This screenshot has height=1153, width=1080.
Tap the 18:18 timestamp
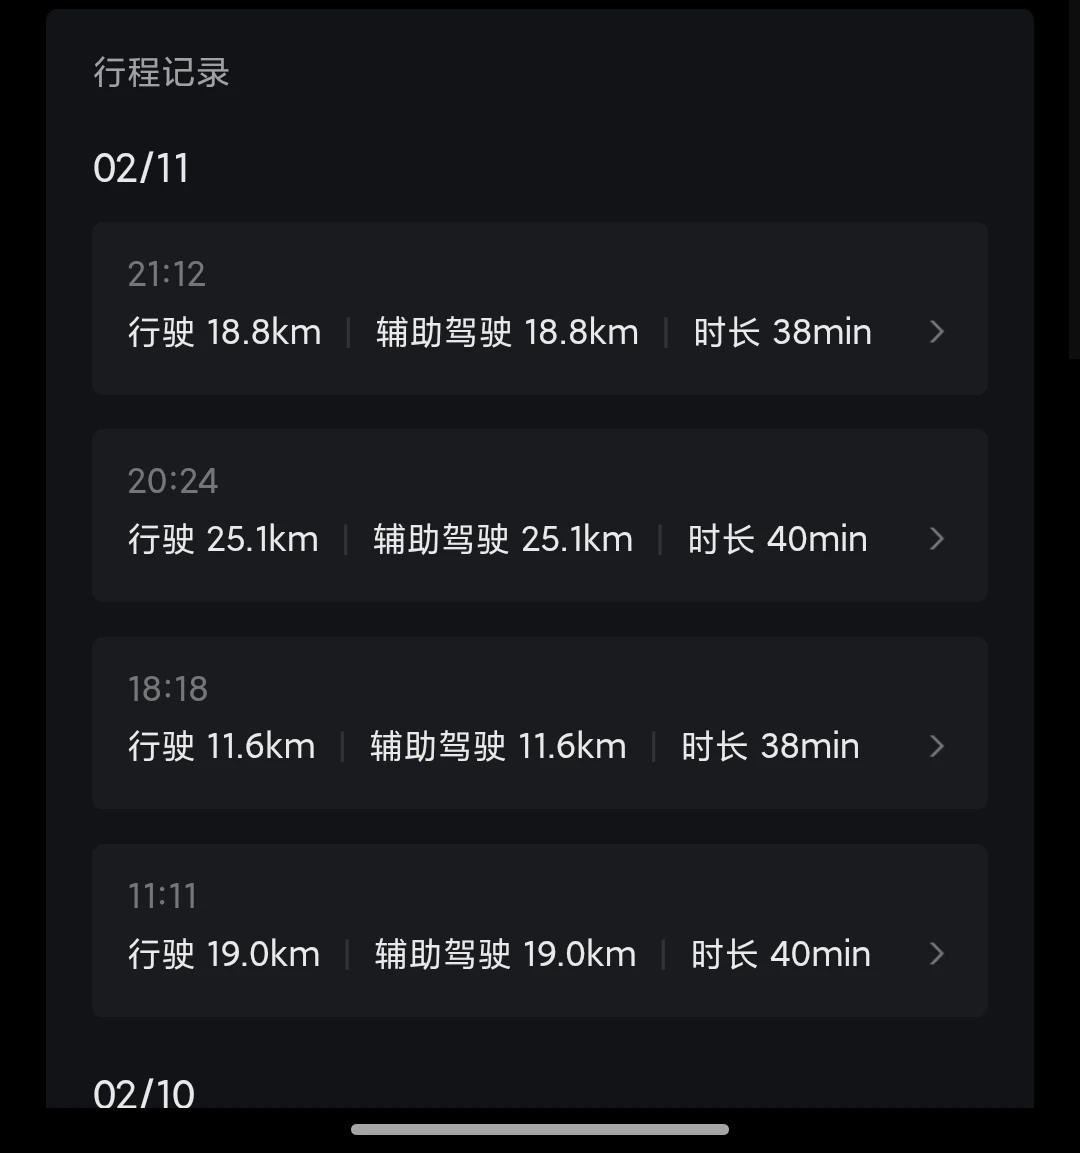point(167,688)
